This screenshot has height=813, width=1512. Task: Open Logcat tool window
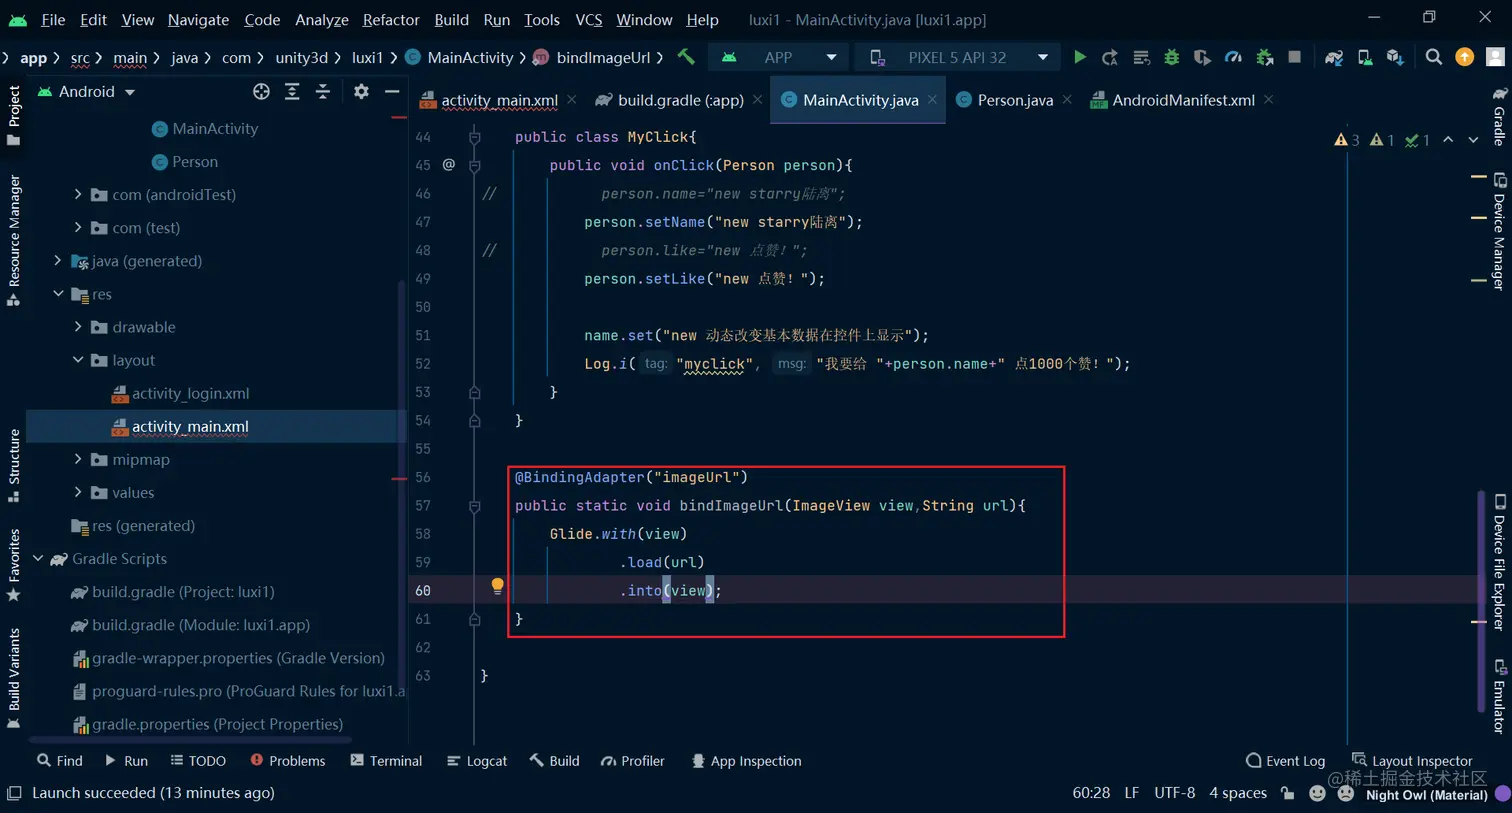pos(477,761)
